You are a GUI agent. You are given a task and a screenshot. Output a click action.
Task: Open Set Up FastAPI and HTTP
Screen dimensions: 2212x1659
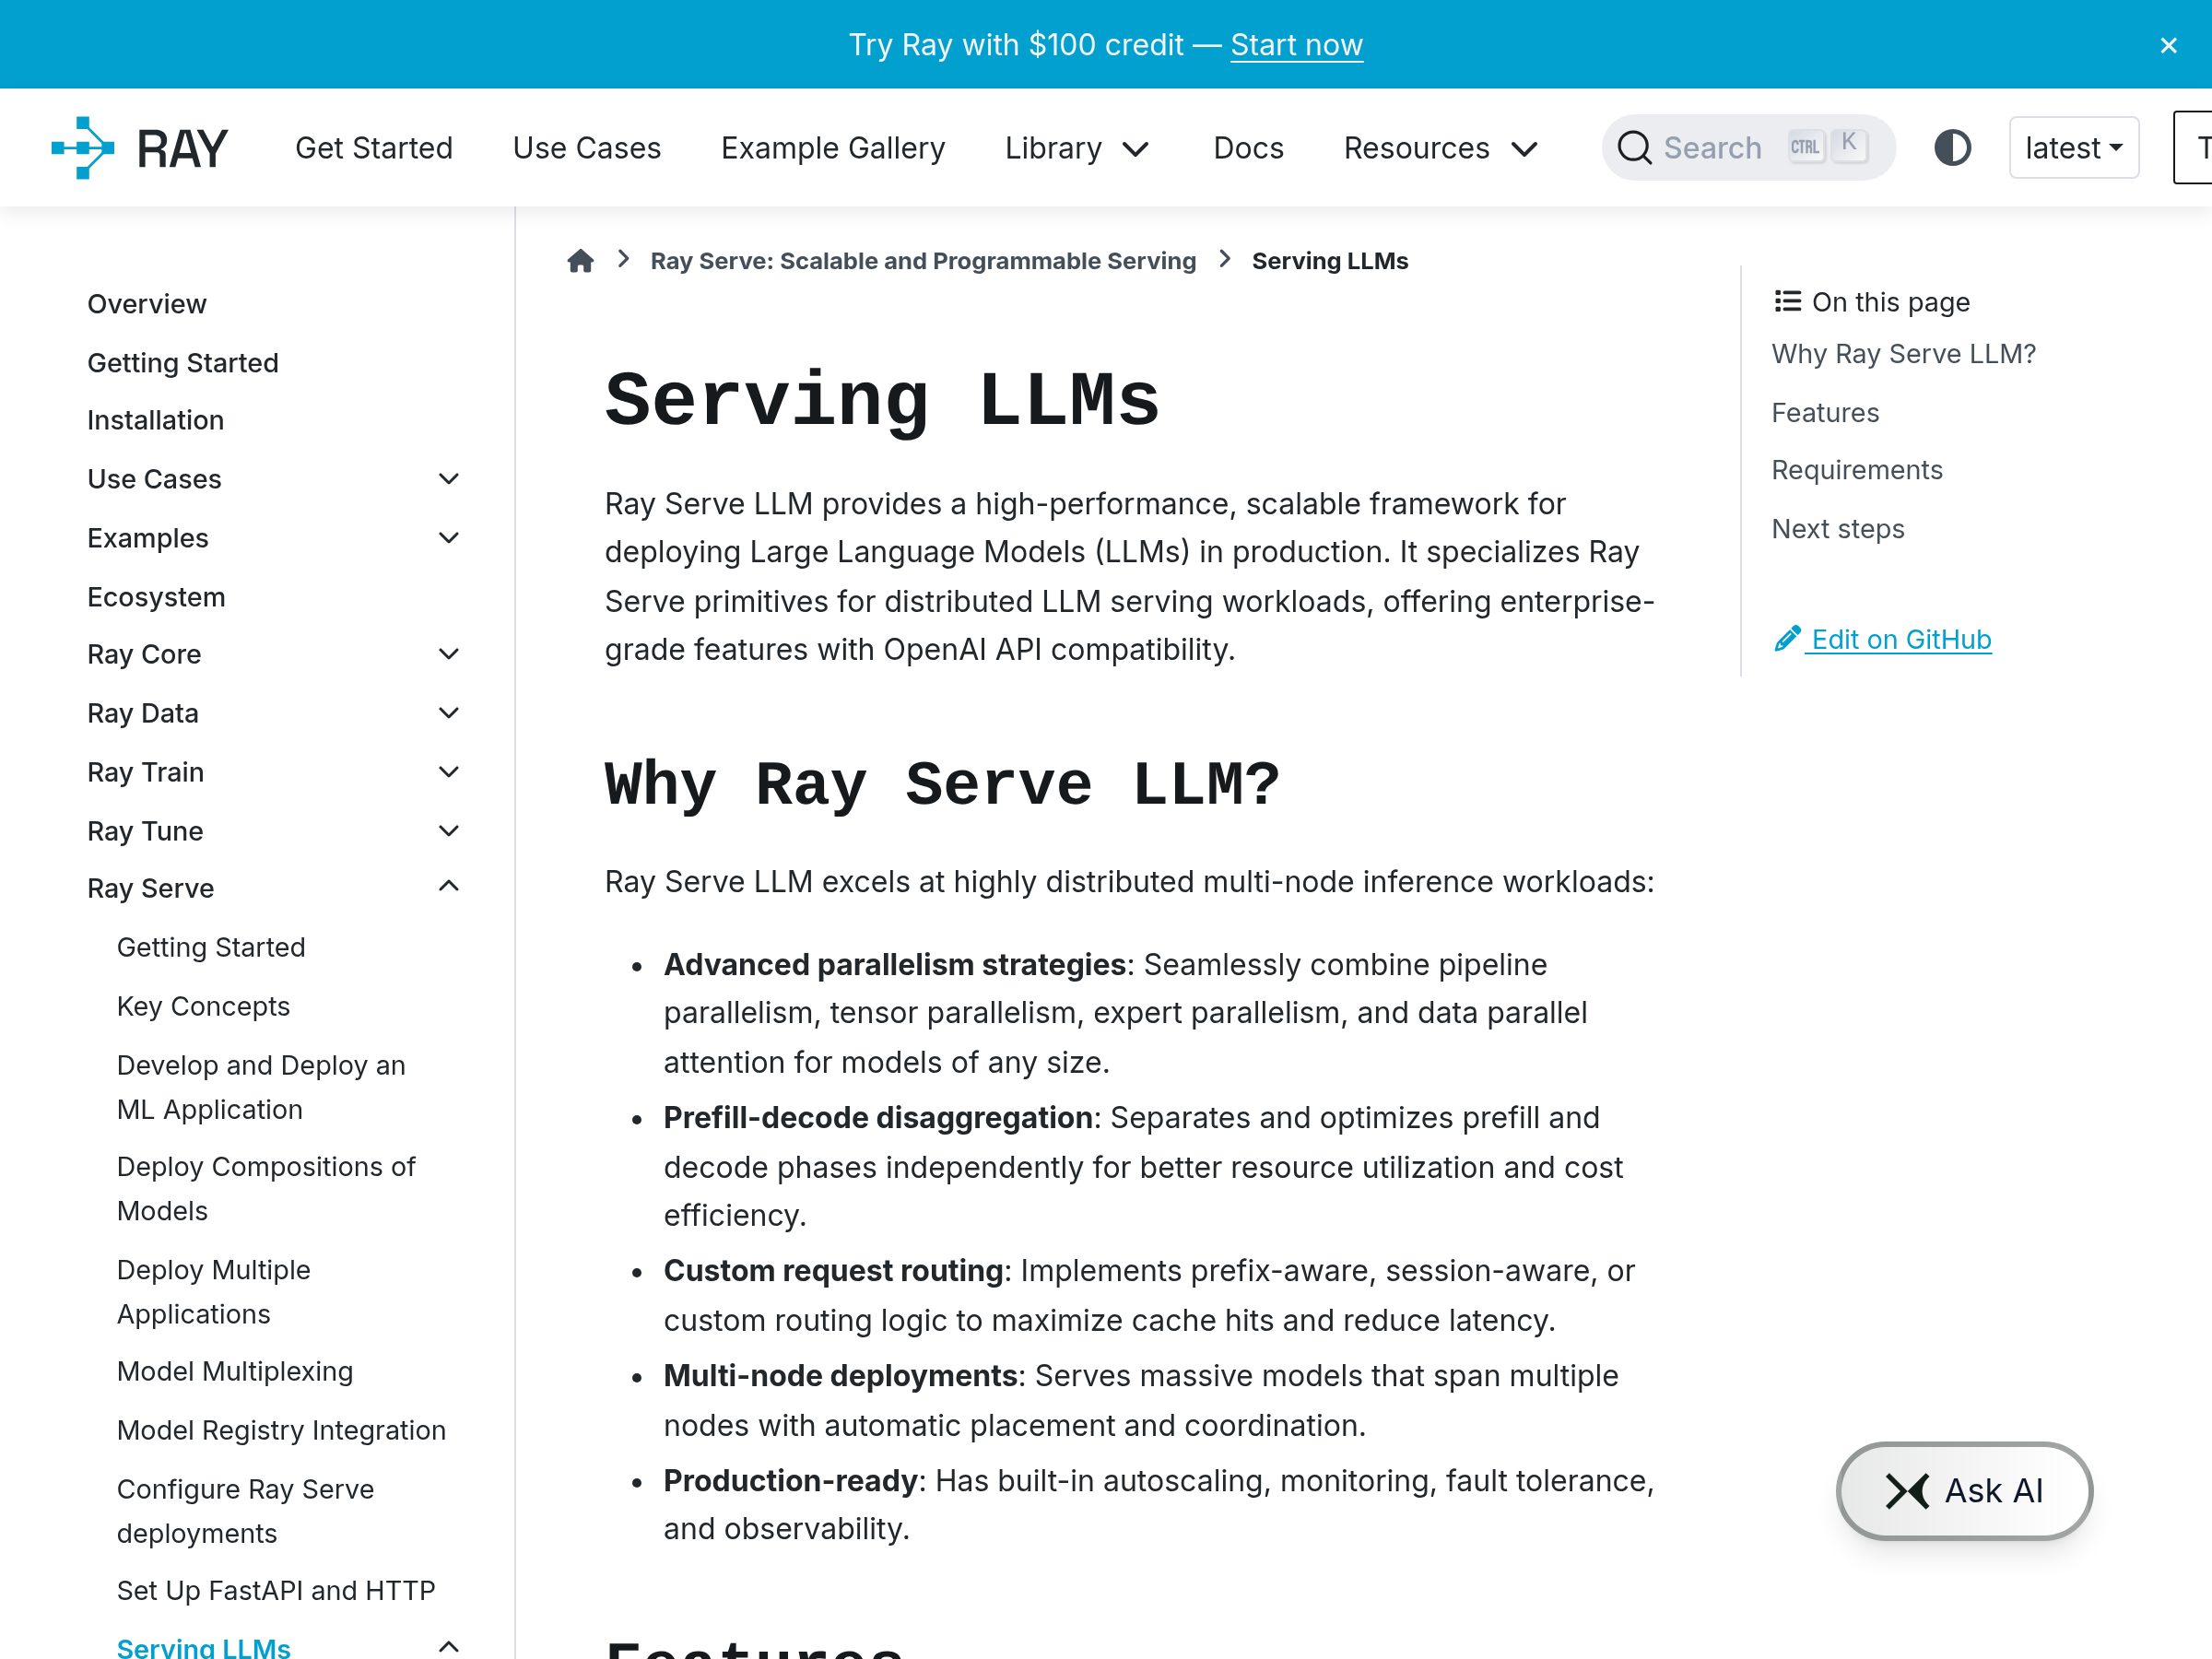pyautogui.click(x=276, y=1590)
